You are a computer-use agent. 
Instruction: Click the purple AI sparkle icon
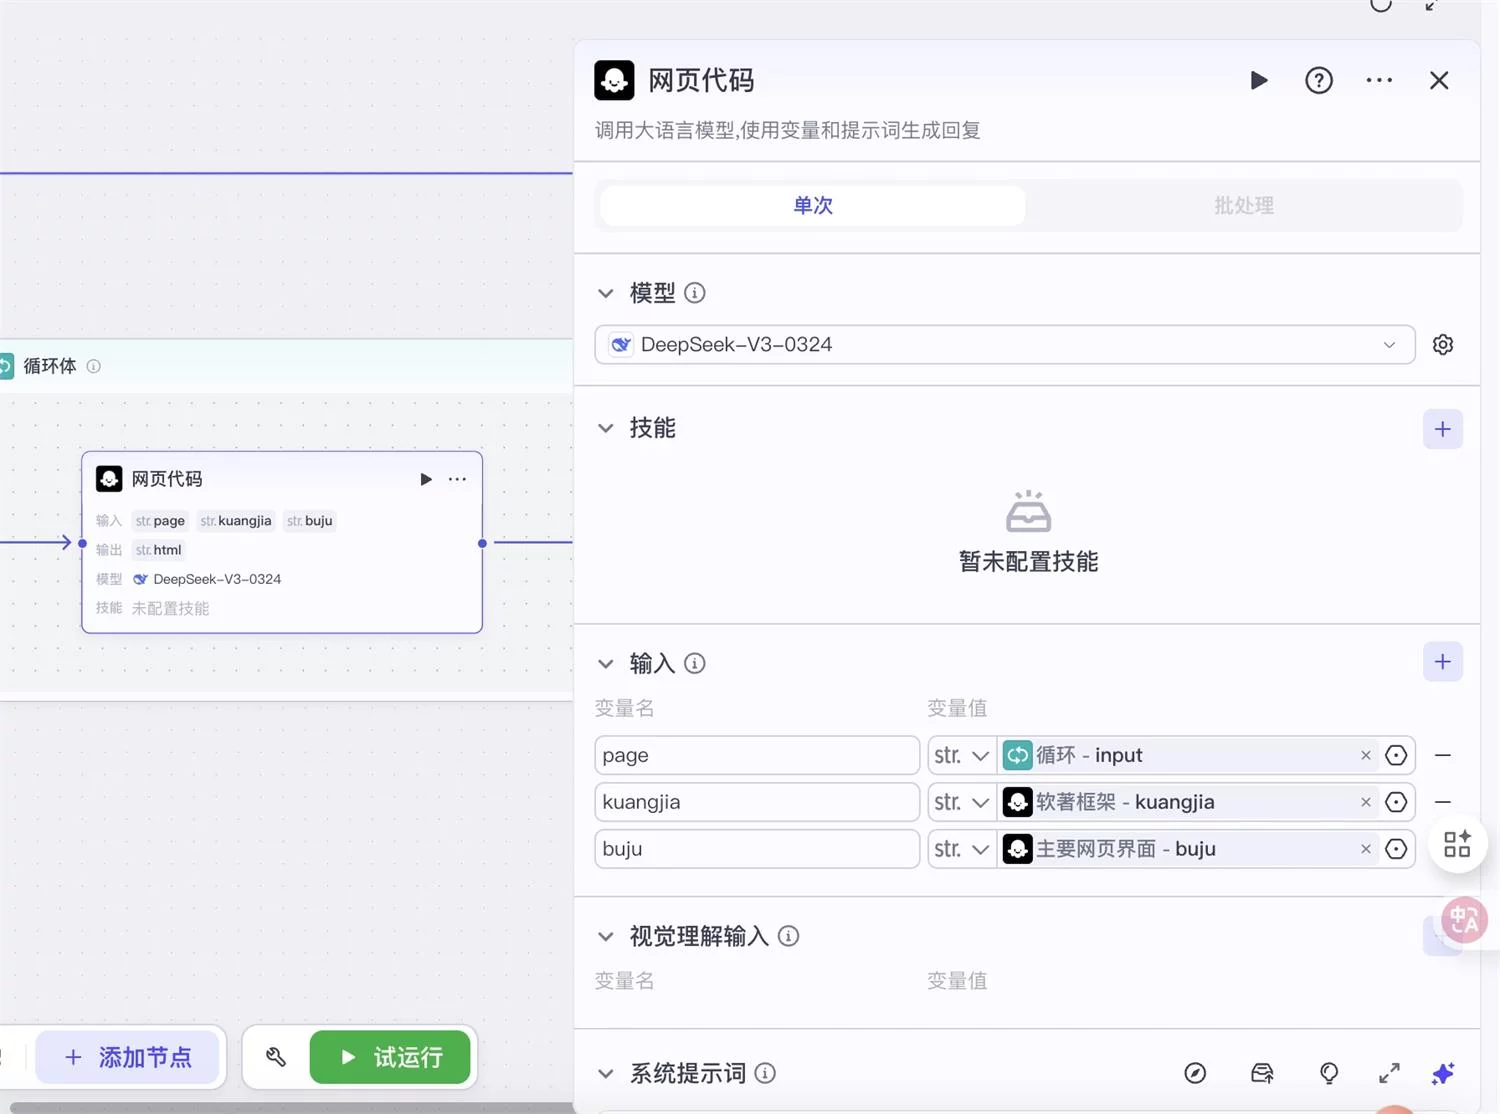(x=1443, y=1073)
